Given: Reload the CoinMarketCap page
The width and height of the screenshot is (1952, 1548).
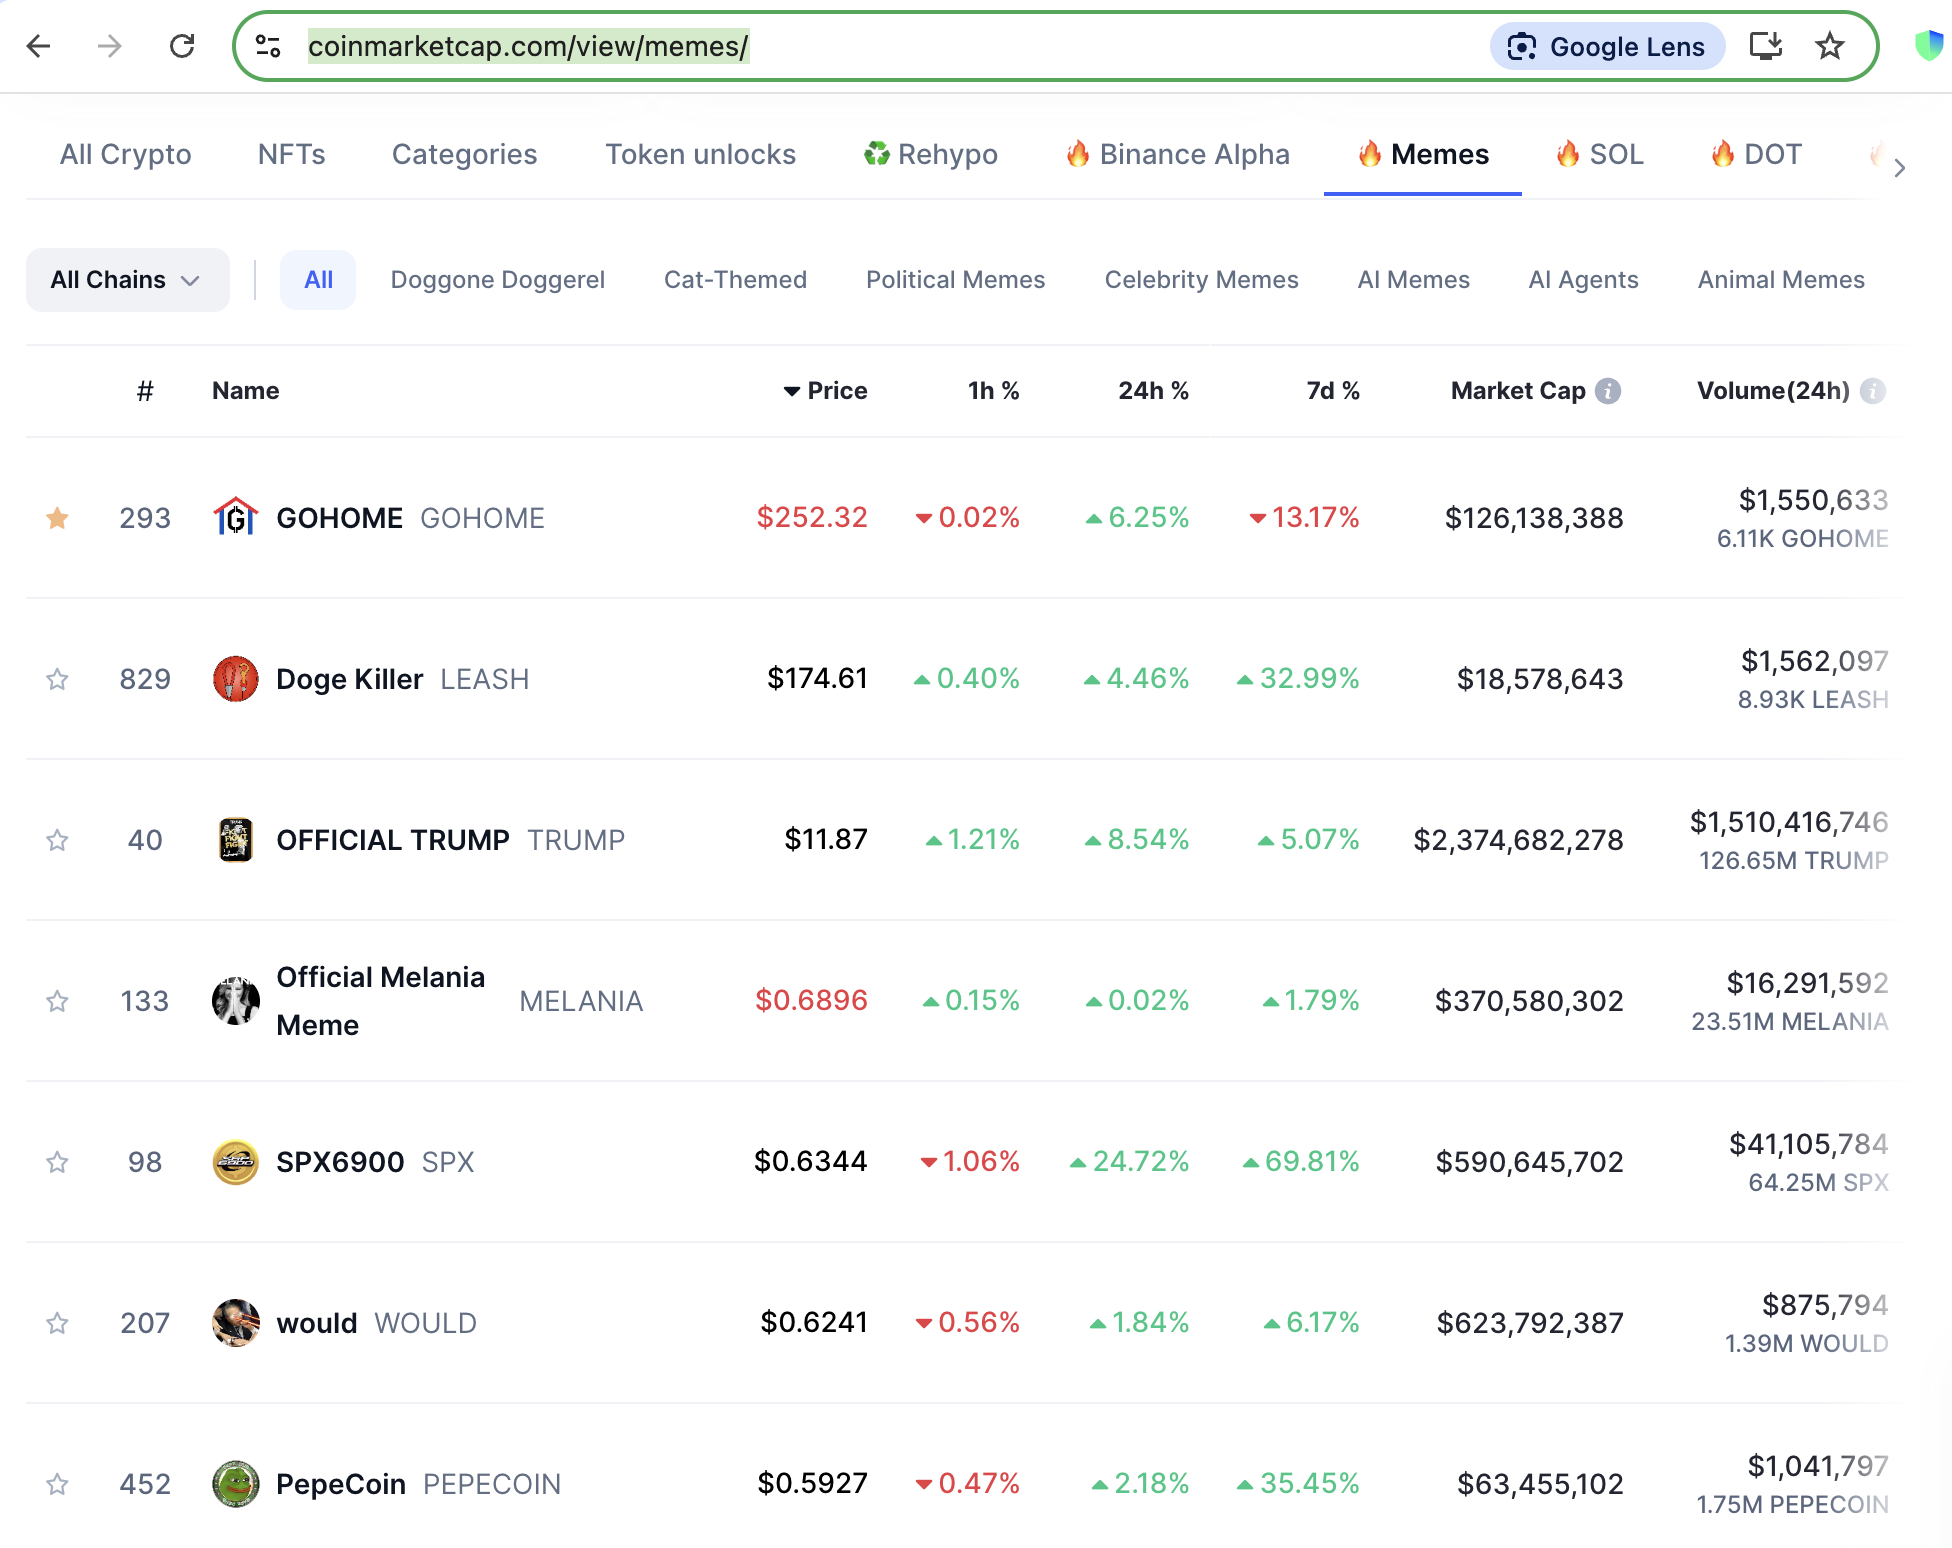Looking at the screenshot, I should tap(182, 46).
